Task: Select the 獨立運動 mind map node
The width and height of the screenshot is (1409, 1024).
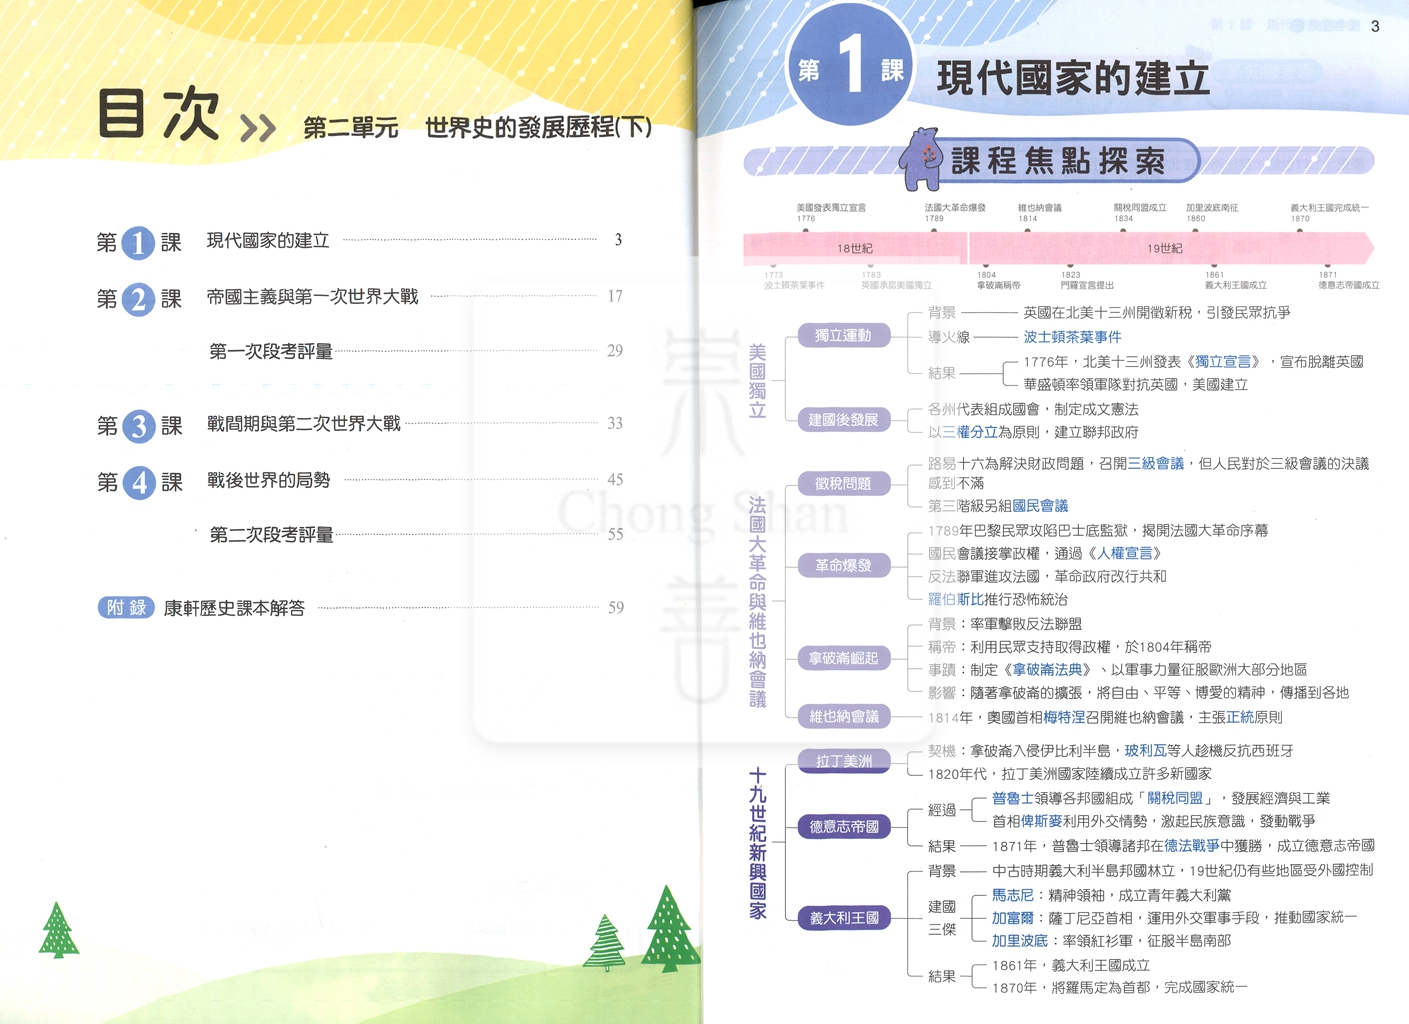Action: tap(843, 336)
